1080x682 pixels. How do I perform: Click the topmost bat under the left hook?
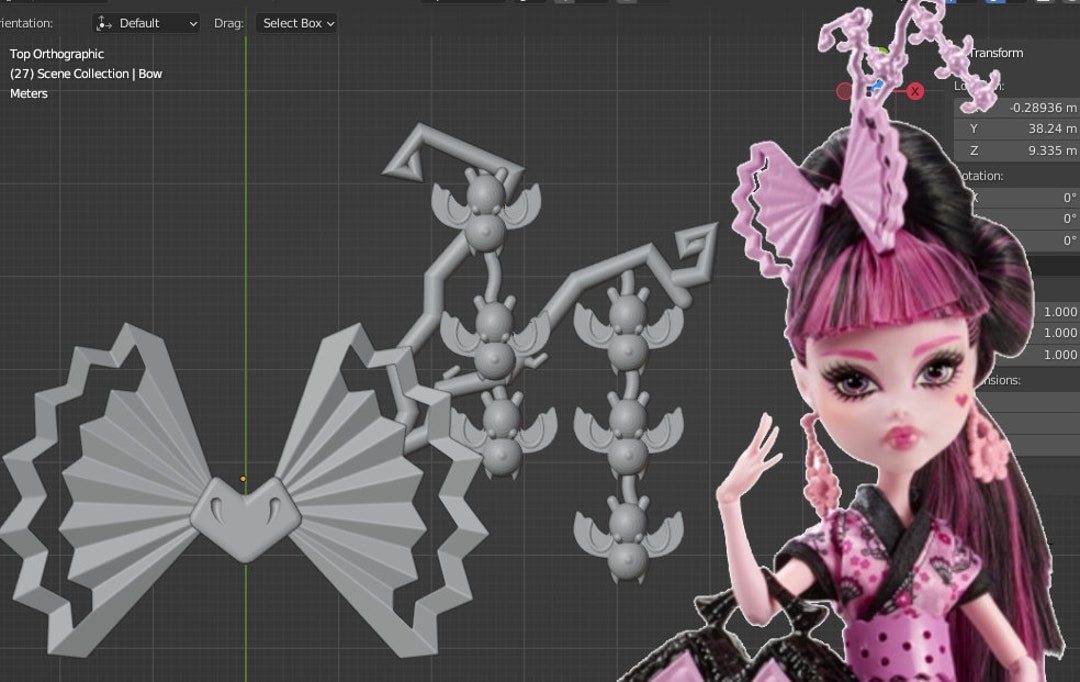[x=486, y=210]
